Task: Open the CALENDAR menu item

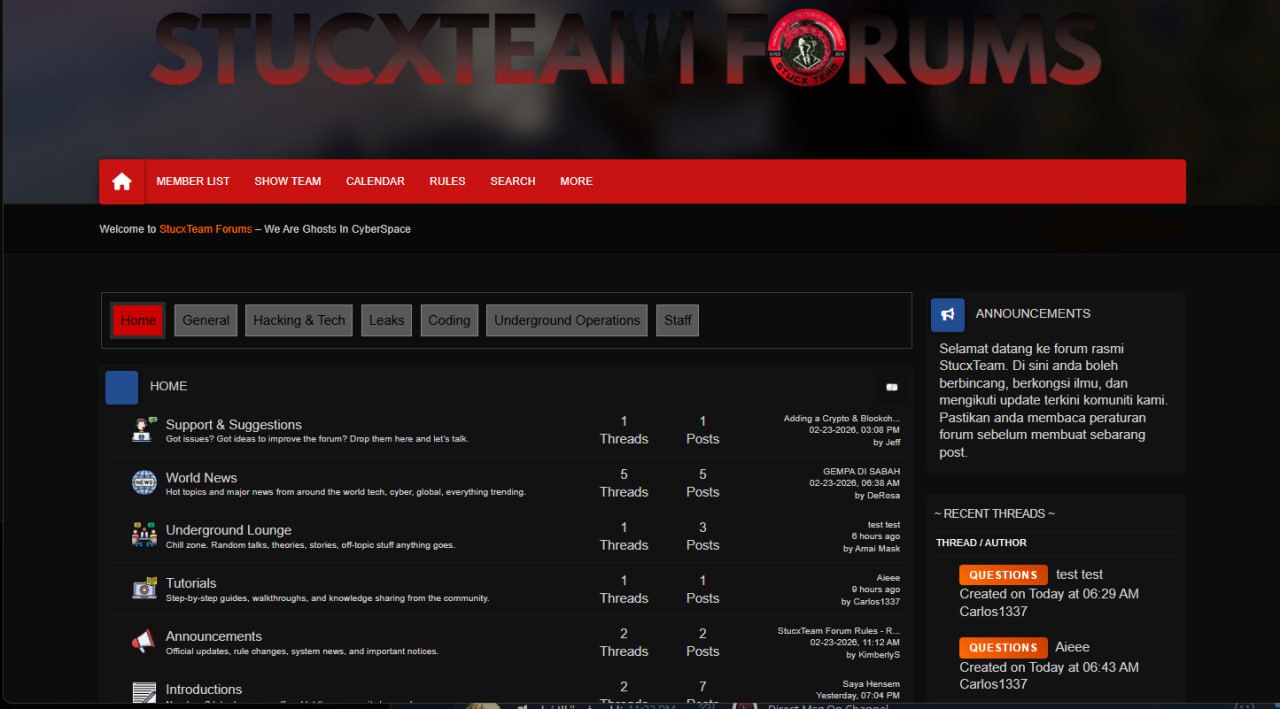Action: click(375, 181)
